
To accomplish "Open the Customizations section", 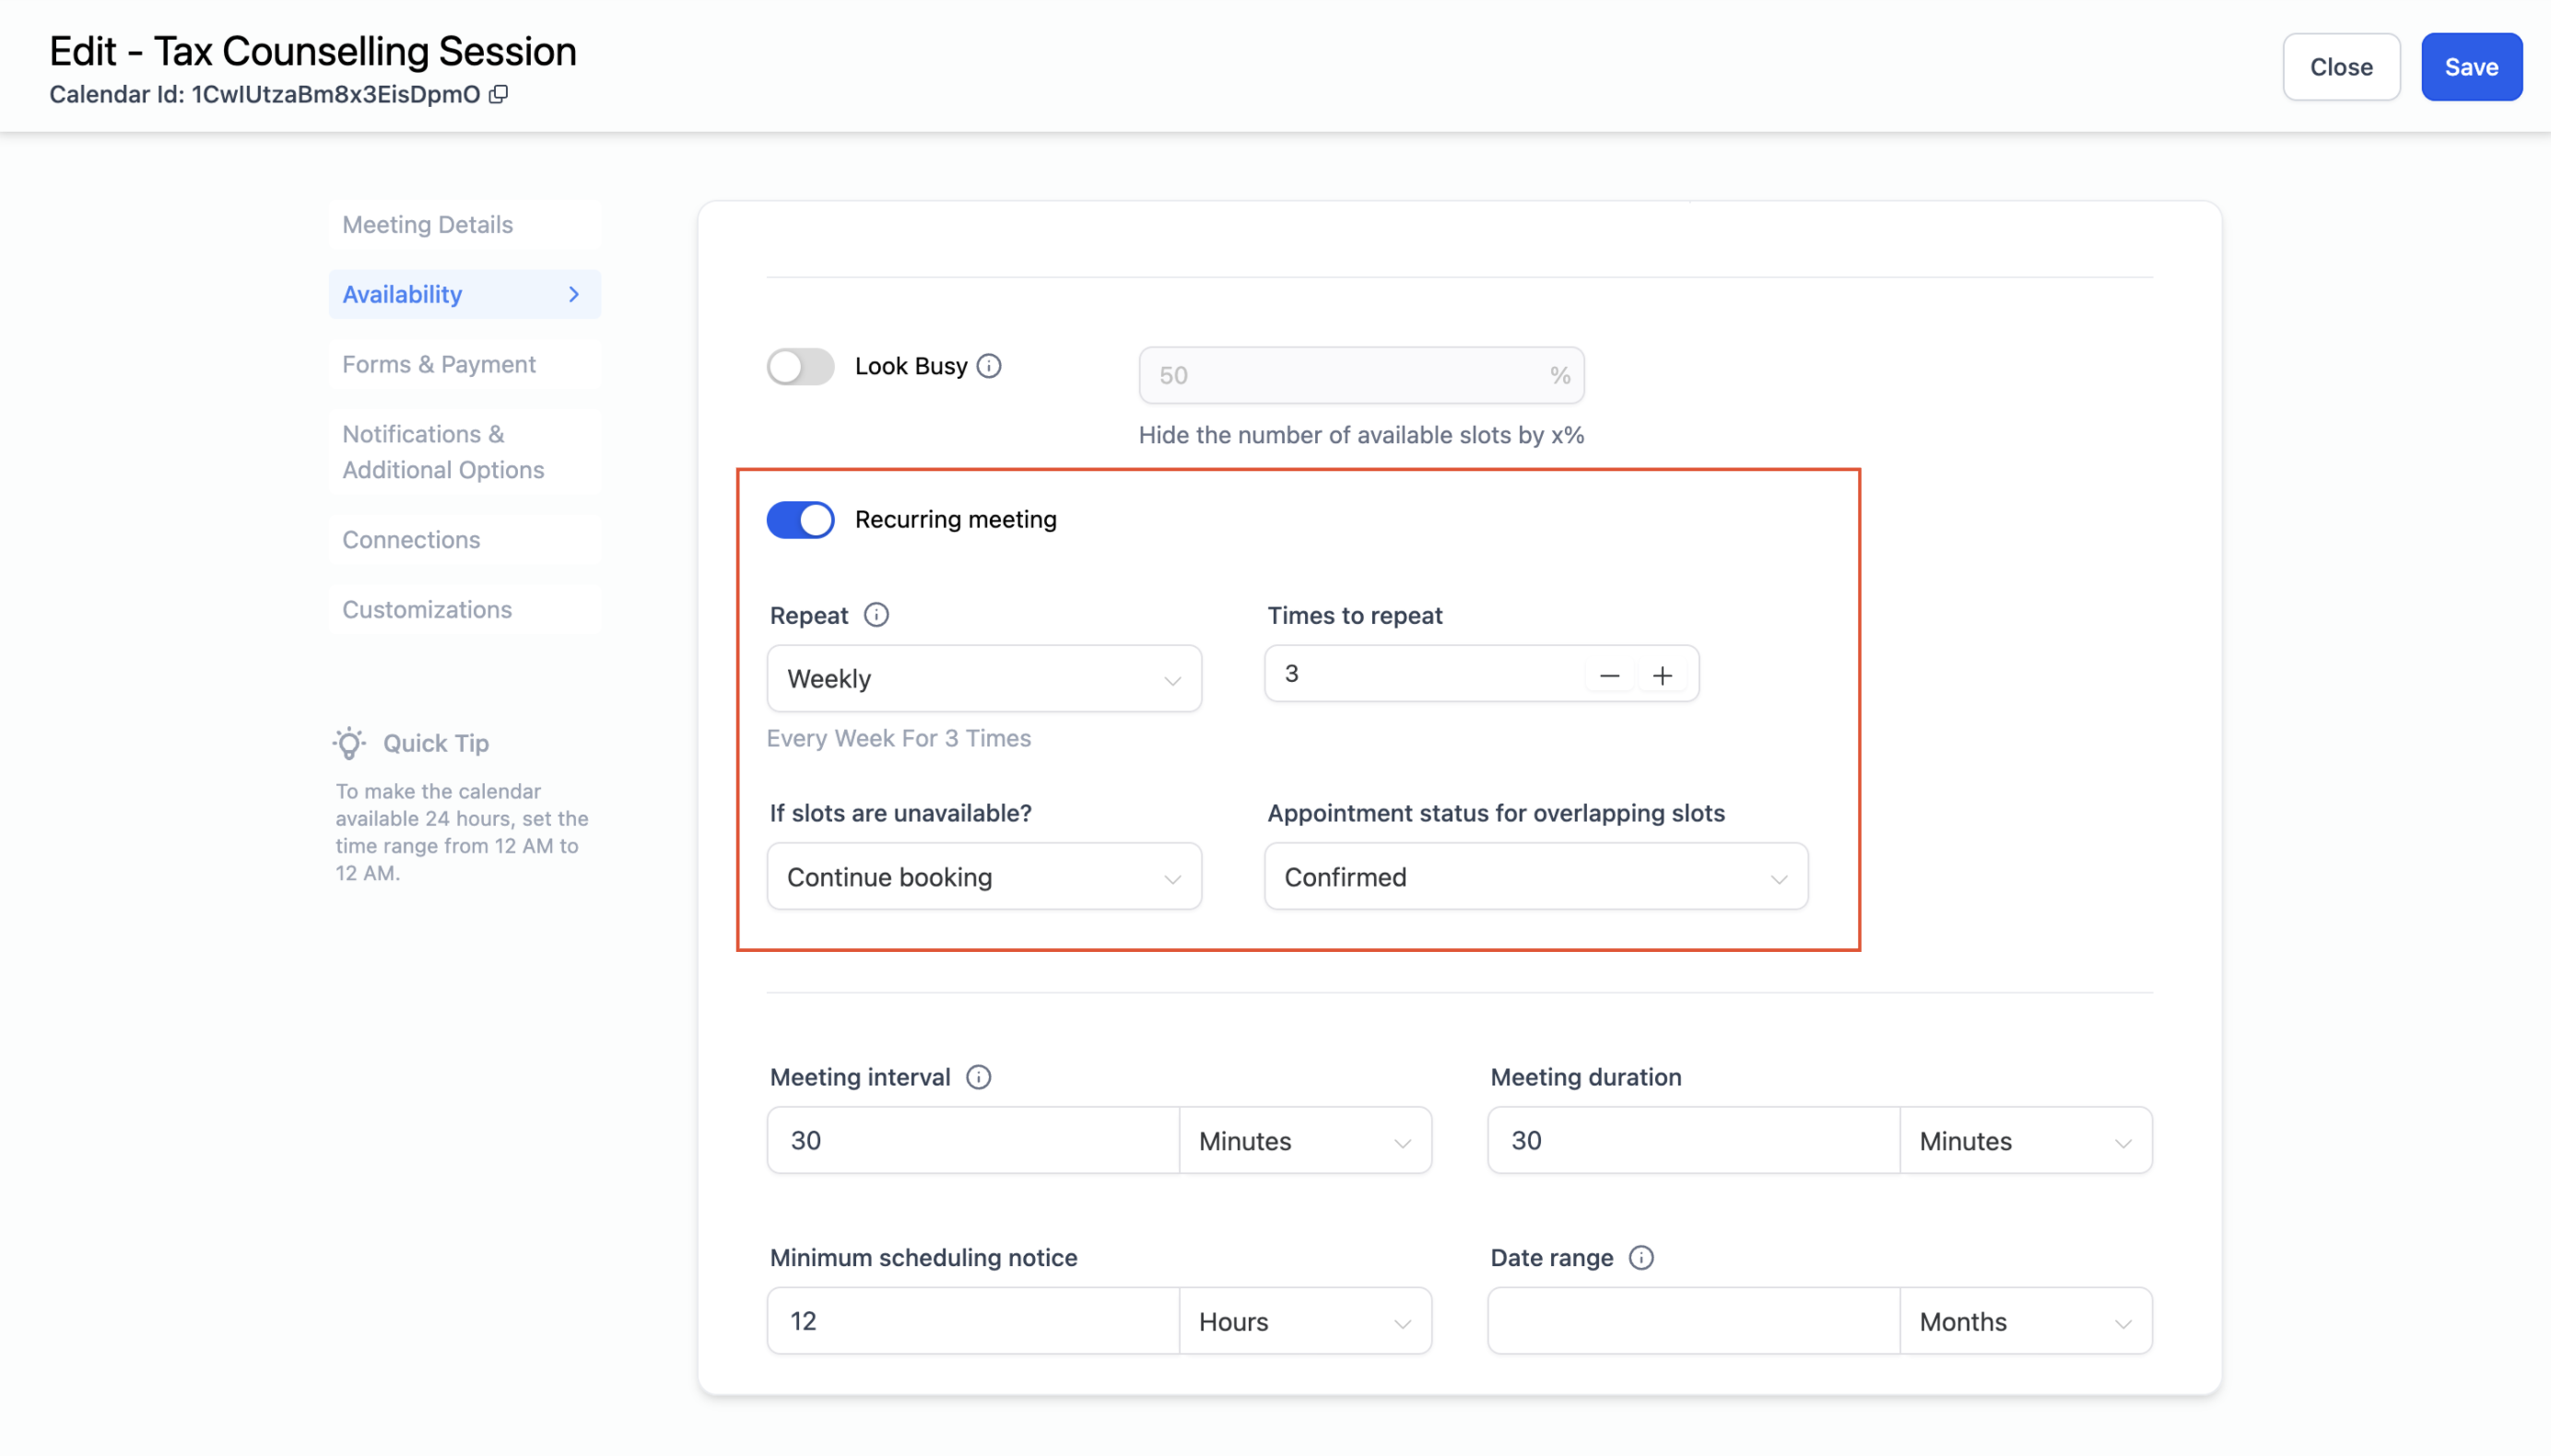I will 427,609.
